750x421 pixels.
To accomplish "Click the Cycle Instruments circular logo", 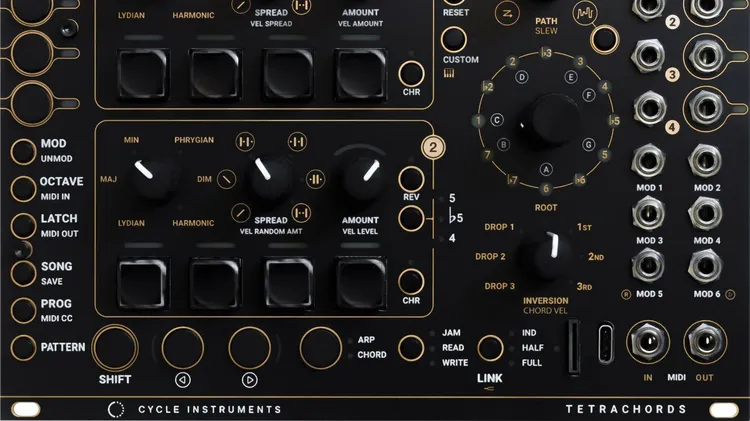I will coord(116,410).
